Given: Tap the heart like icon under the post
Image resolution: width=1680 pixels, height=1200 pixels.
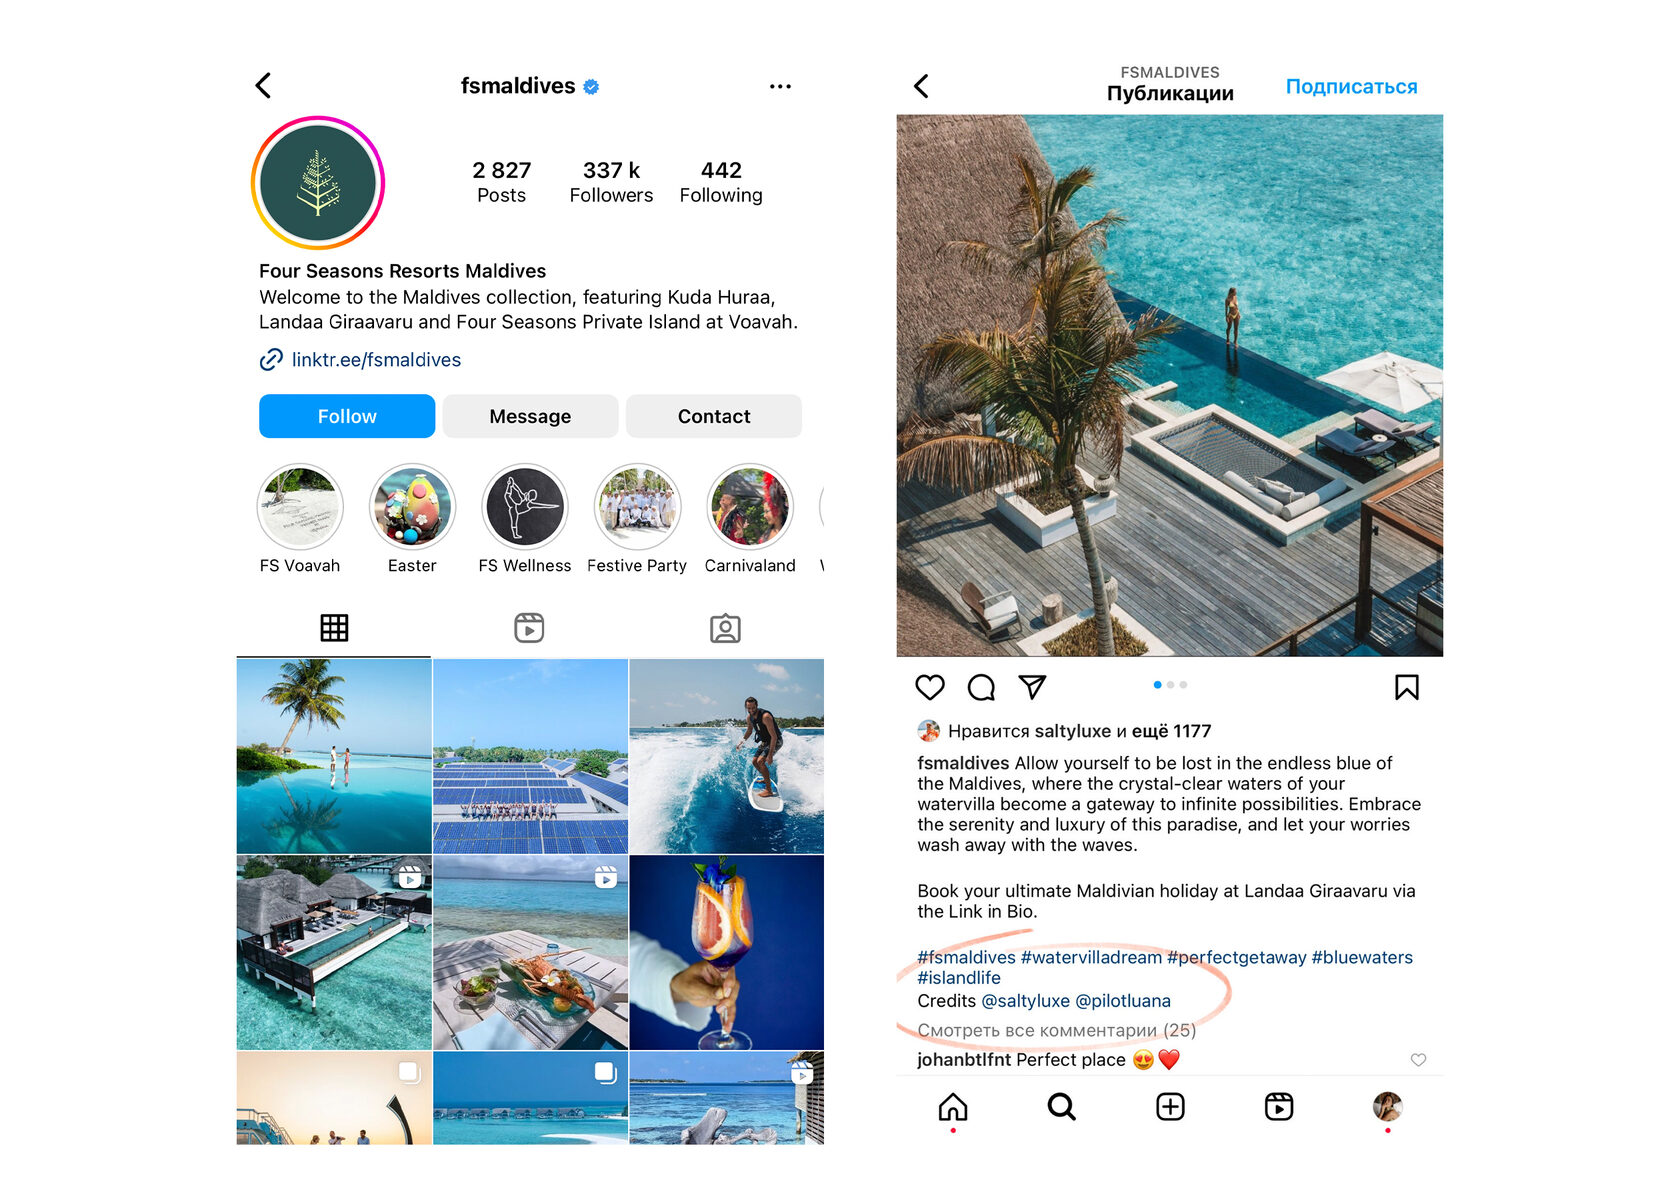Looking at the screenshot, I should click(x=929, y=687).
